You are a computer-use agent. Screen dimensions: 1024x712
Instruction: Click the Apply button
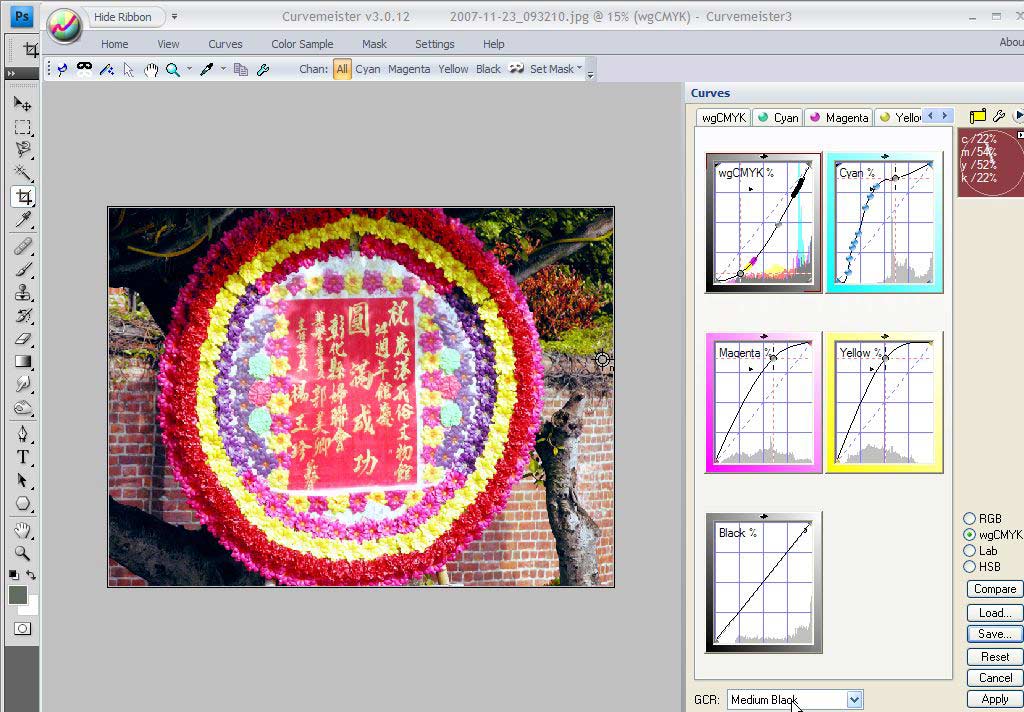[994, 699]
